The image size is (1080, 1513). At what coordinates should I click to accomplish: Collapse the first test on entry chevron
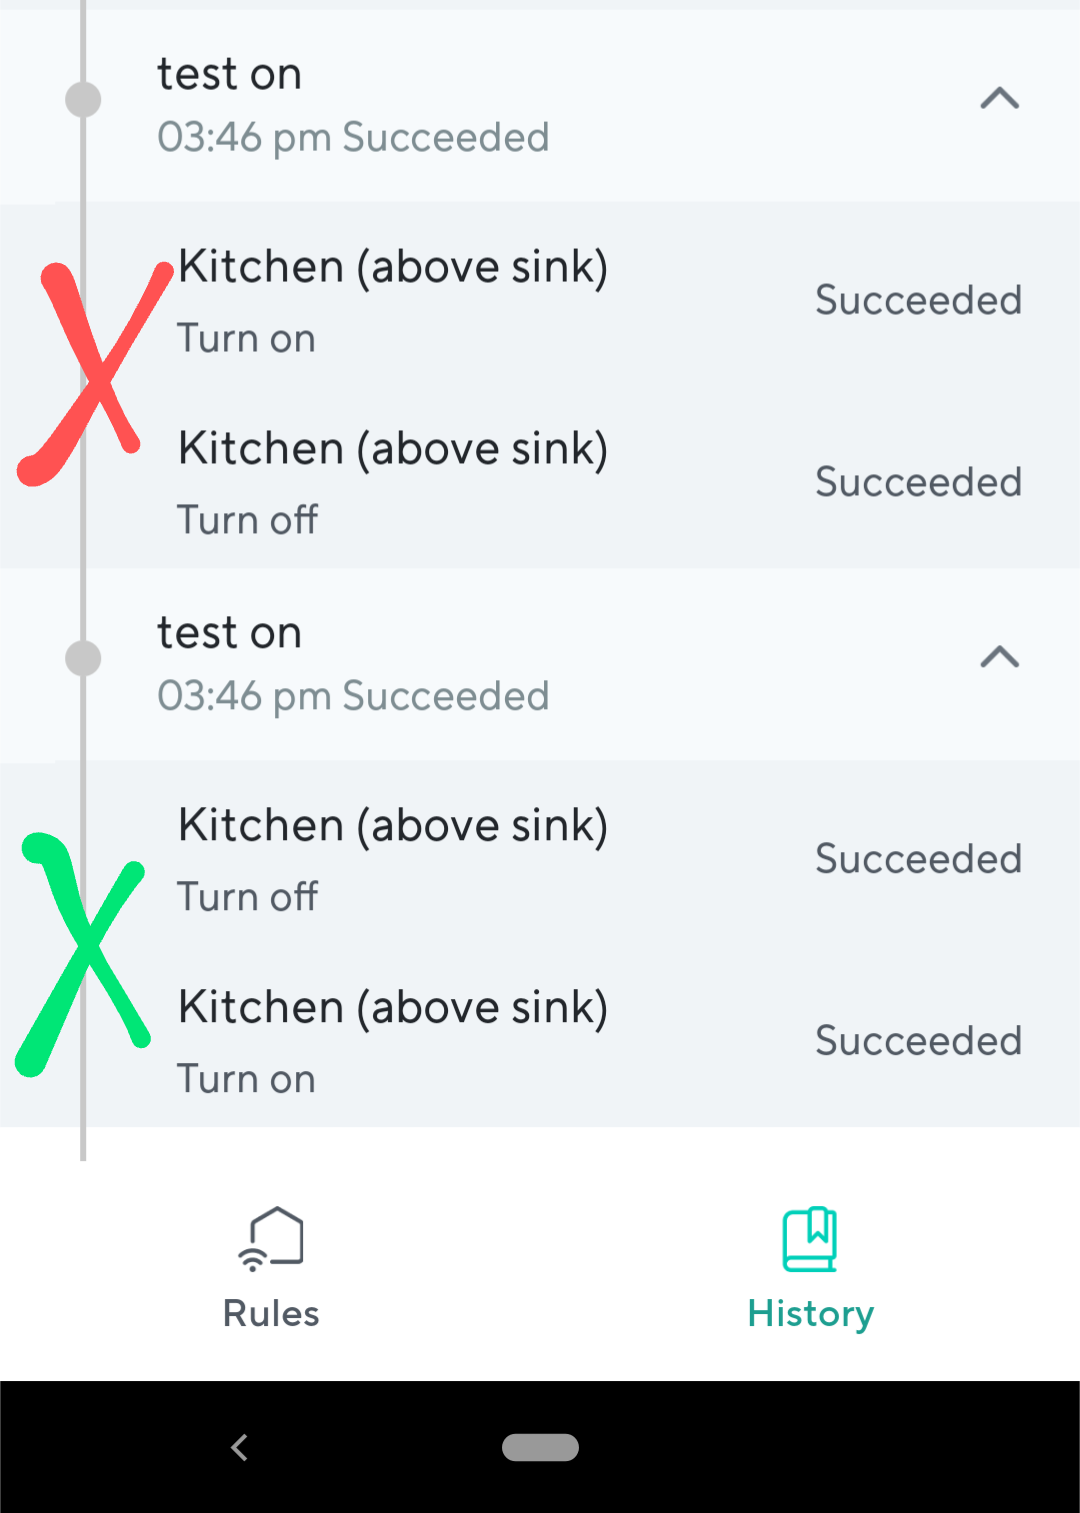pos(999,98)
